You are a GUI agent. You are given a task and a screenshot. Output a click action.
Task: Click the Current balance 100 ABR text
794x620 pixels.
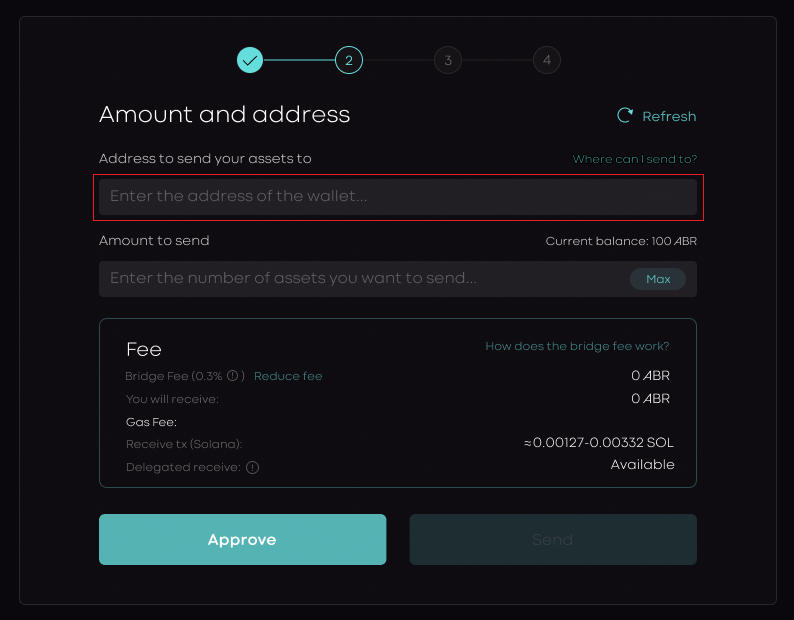[x=621, y=241]
